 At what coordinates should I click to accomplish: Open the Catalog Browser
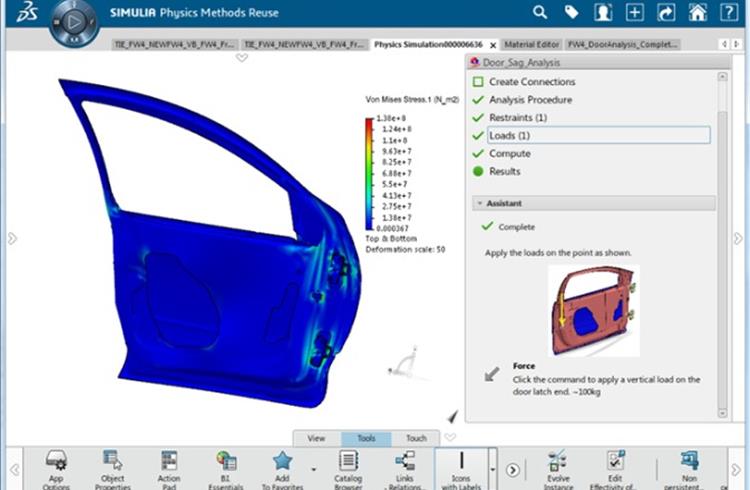[348, 470]
